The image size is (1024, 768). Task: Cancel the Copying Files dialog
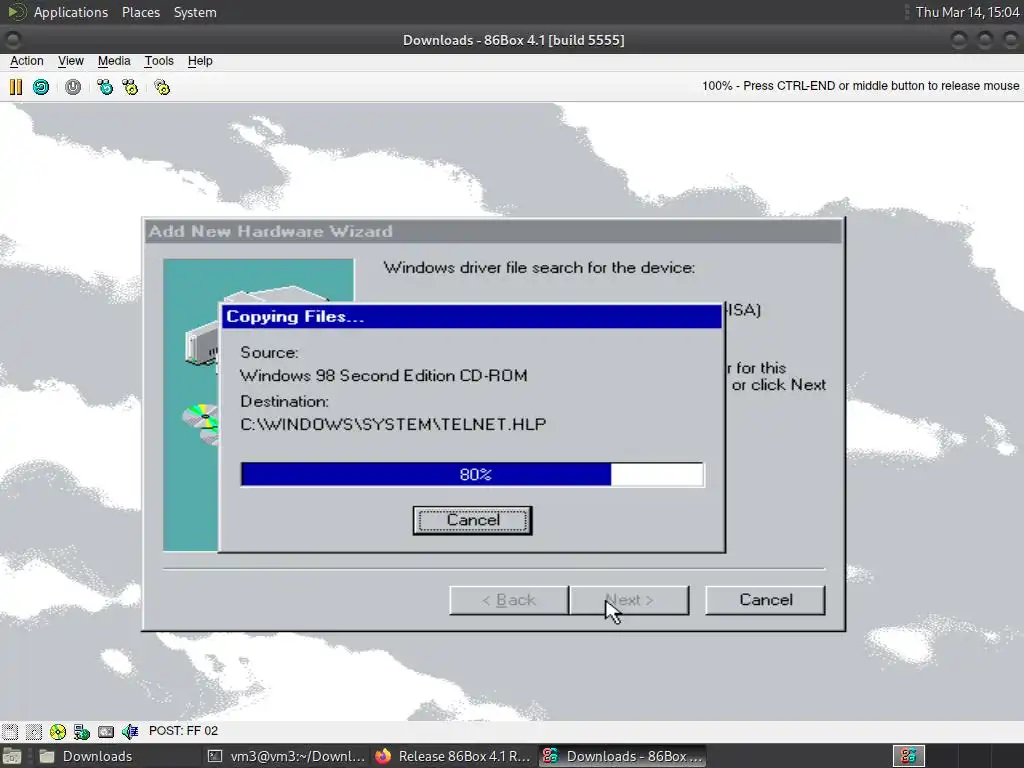point(472,520)
